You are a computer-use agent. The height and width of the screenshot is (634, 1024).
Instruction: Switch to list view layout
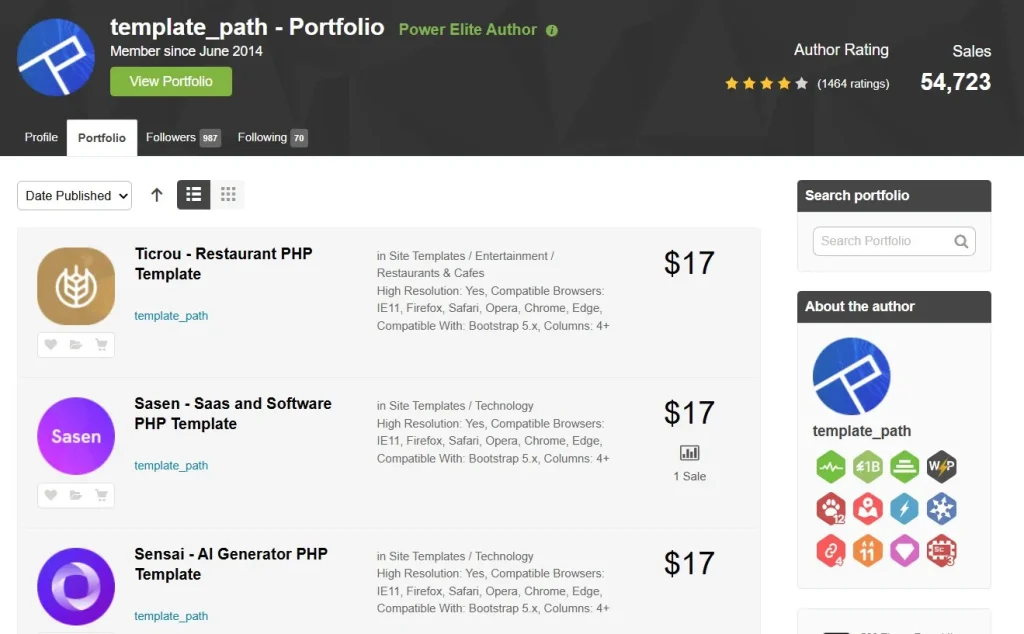[x=194, y=195]
